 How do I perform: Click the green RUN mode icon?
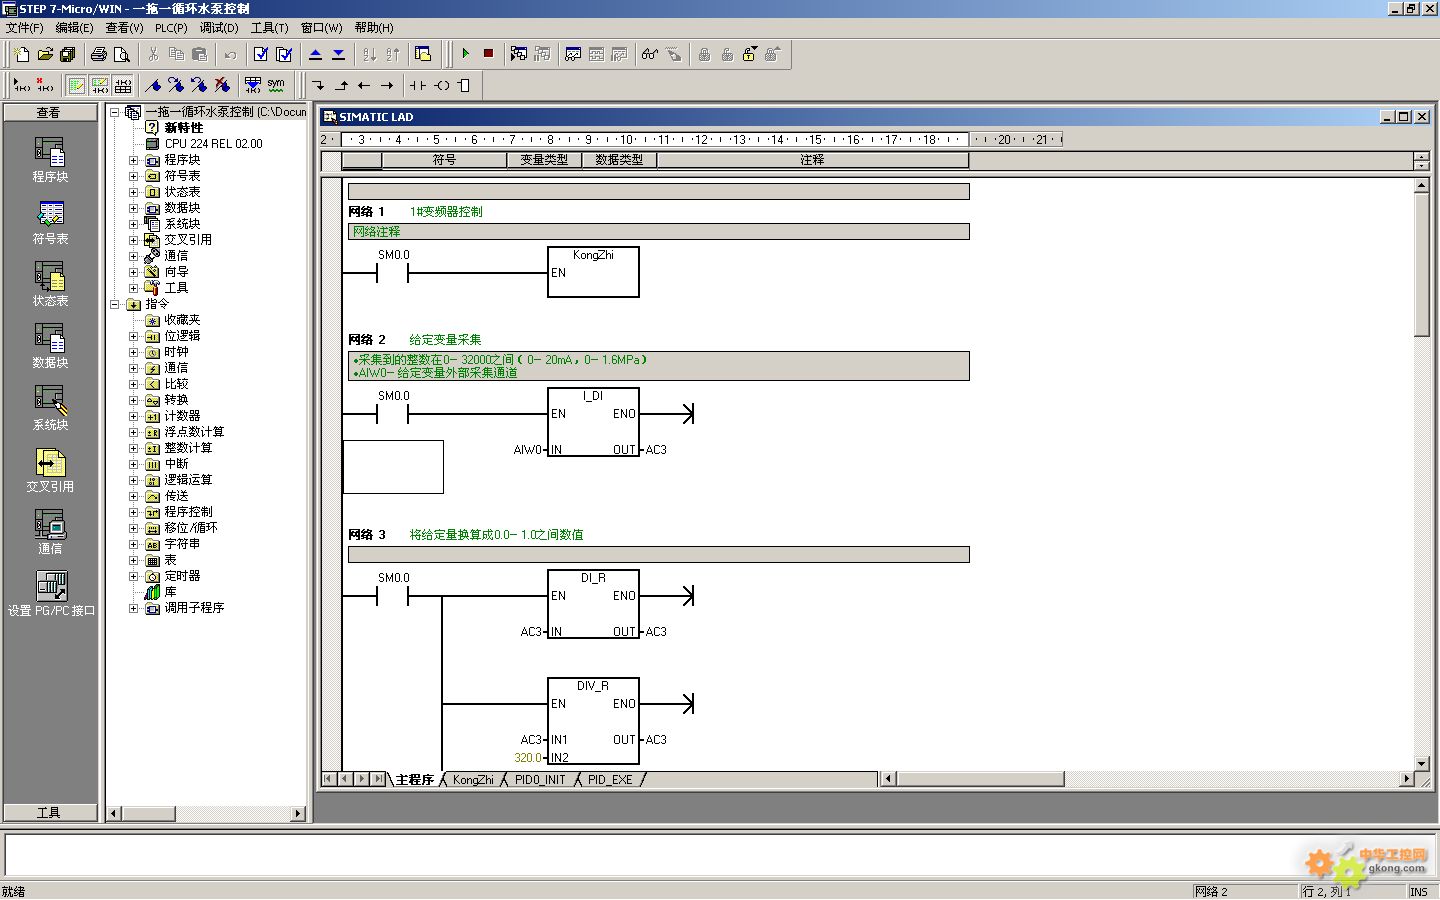click(x=466, y=54)
